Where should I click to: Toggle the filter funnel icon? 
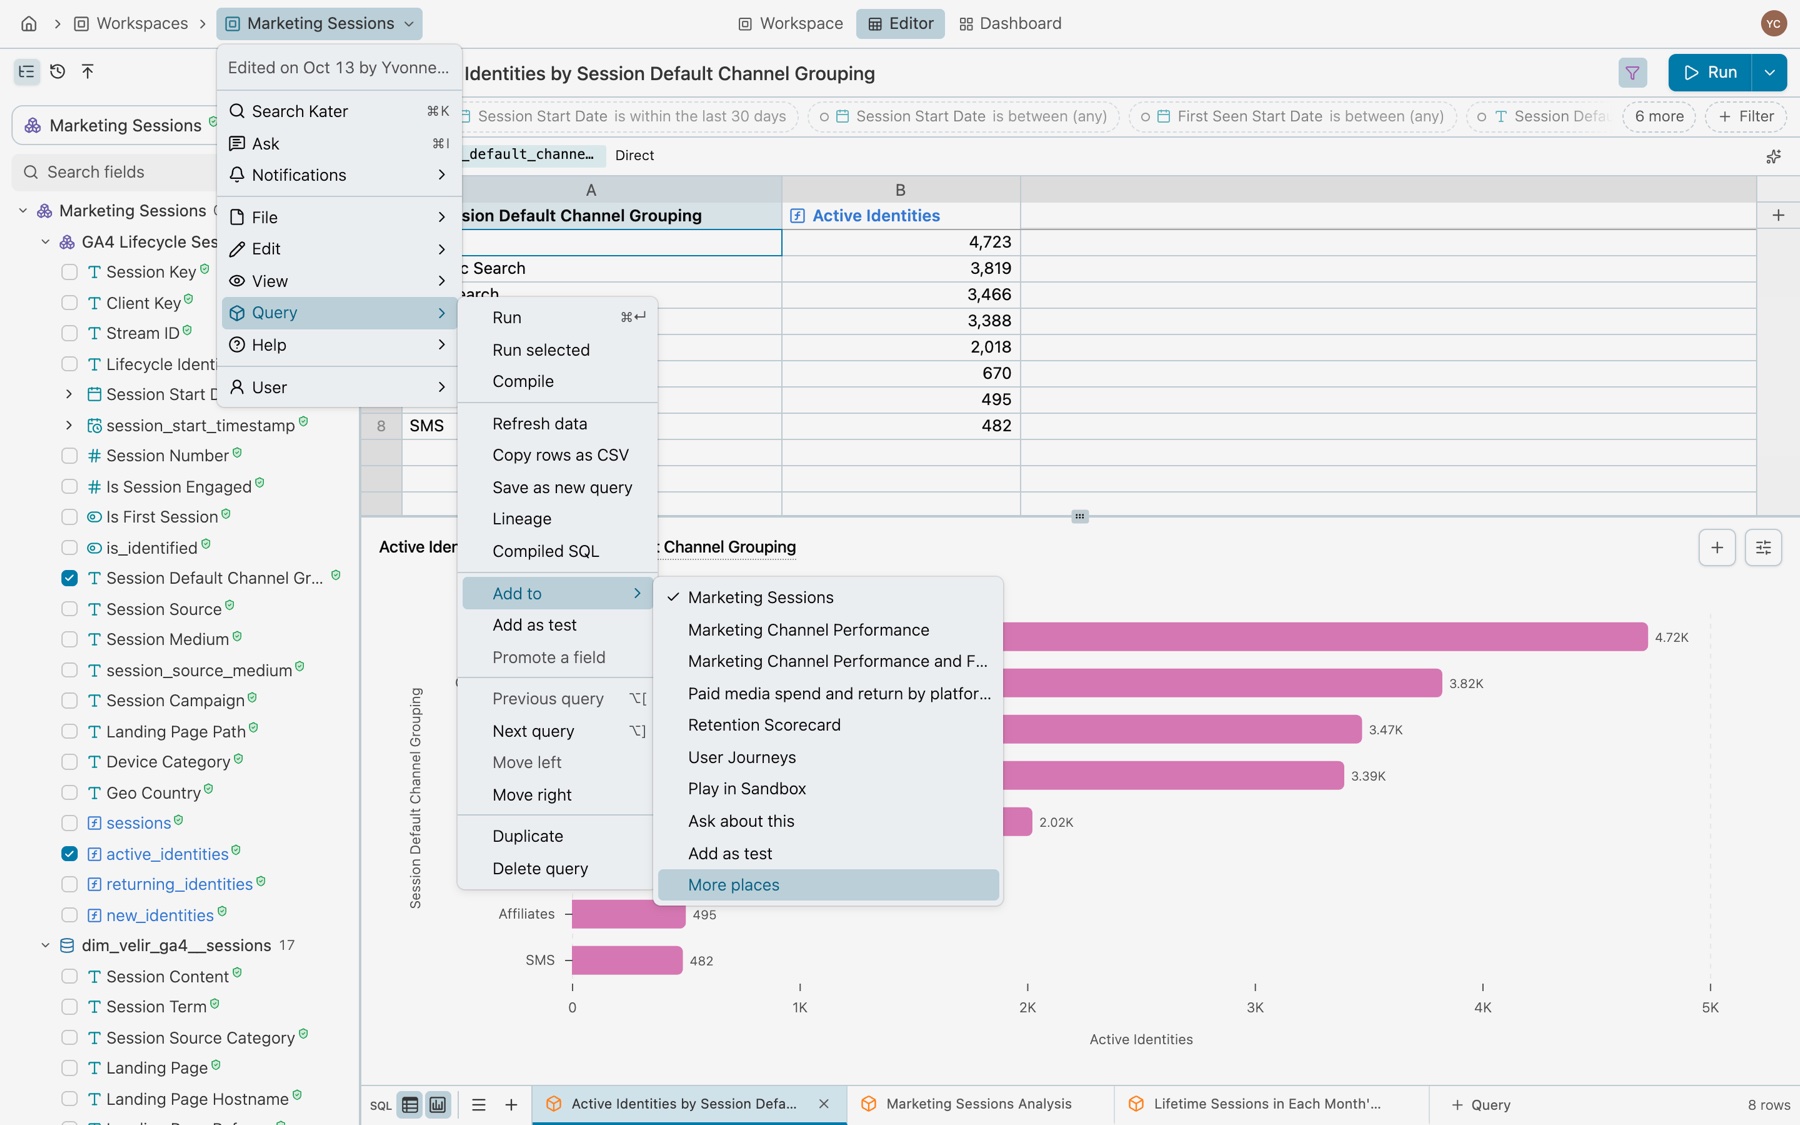[1632, 72]
